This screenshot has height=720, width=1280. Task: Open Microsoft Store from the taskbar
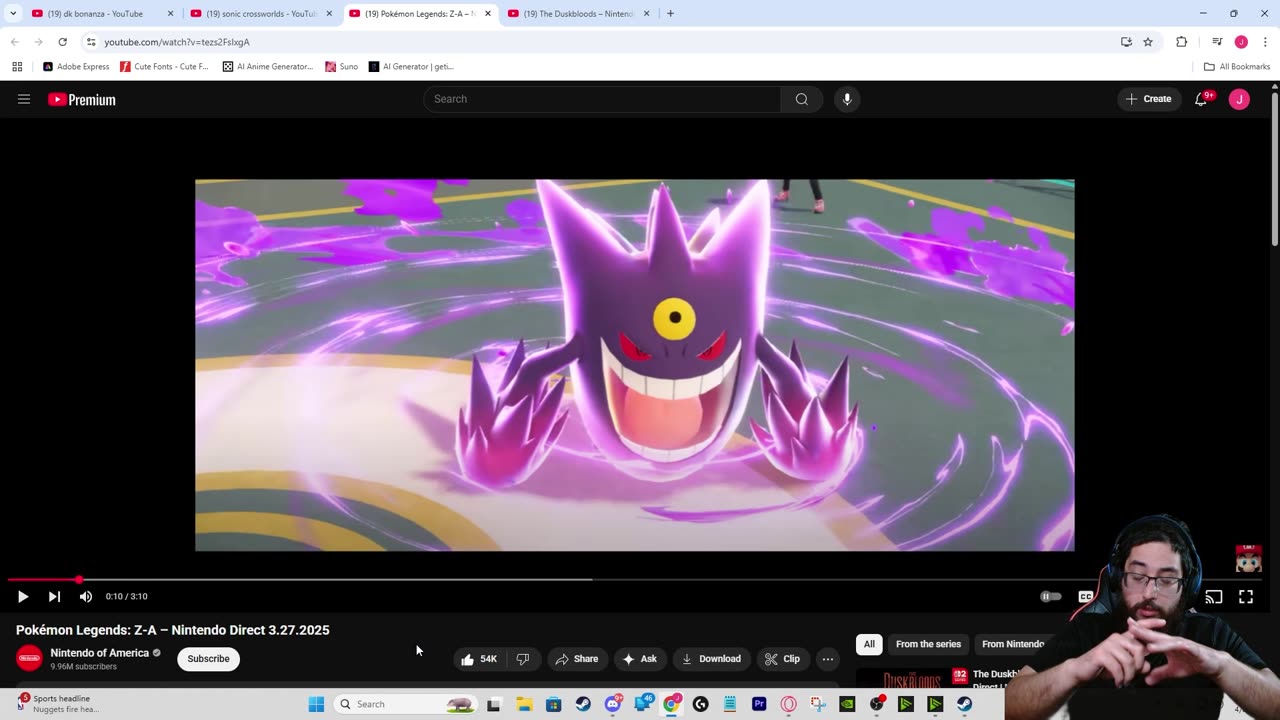point(553,704)
